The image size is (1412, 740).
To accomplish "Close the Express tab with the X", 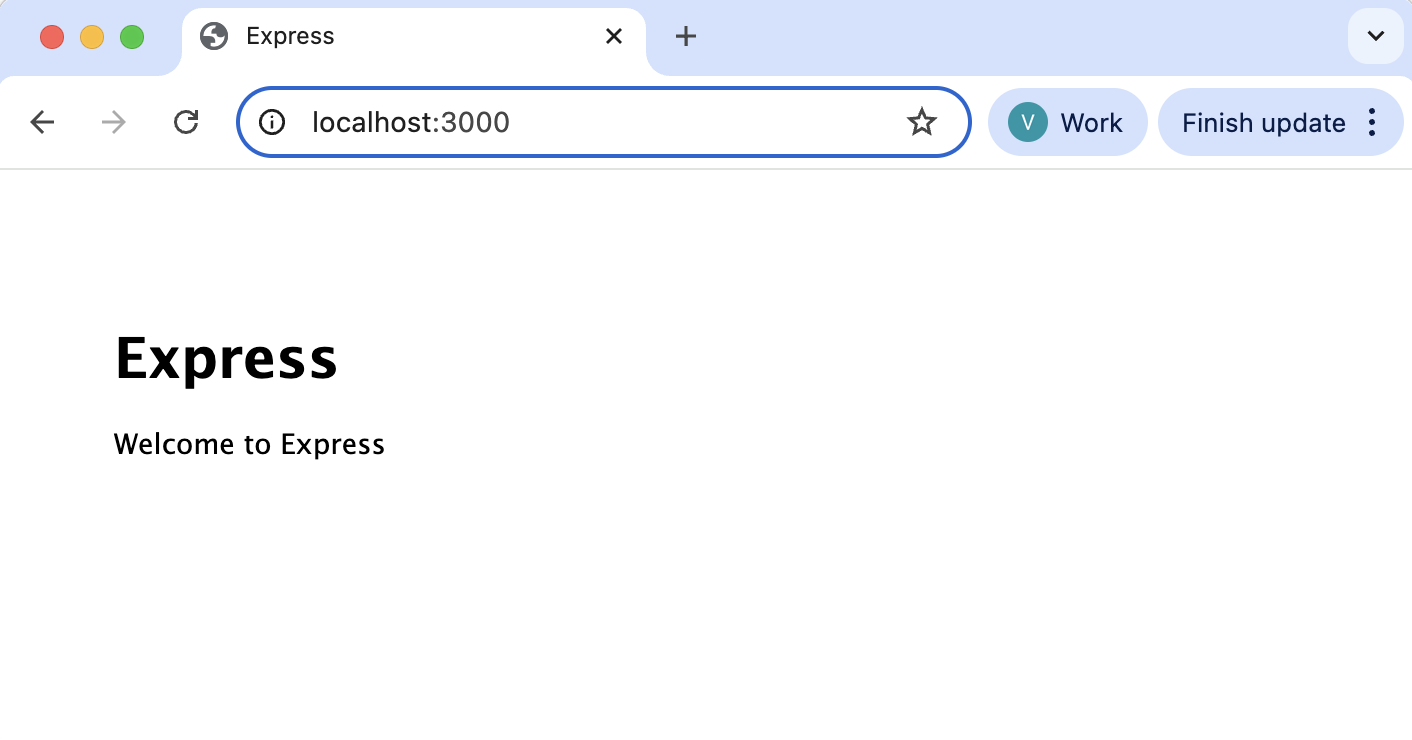I will pos(613,36).
